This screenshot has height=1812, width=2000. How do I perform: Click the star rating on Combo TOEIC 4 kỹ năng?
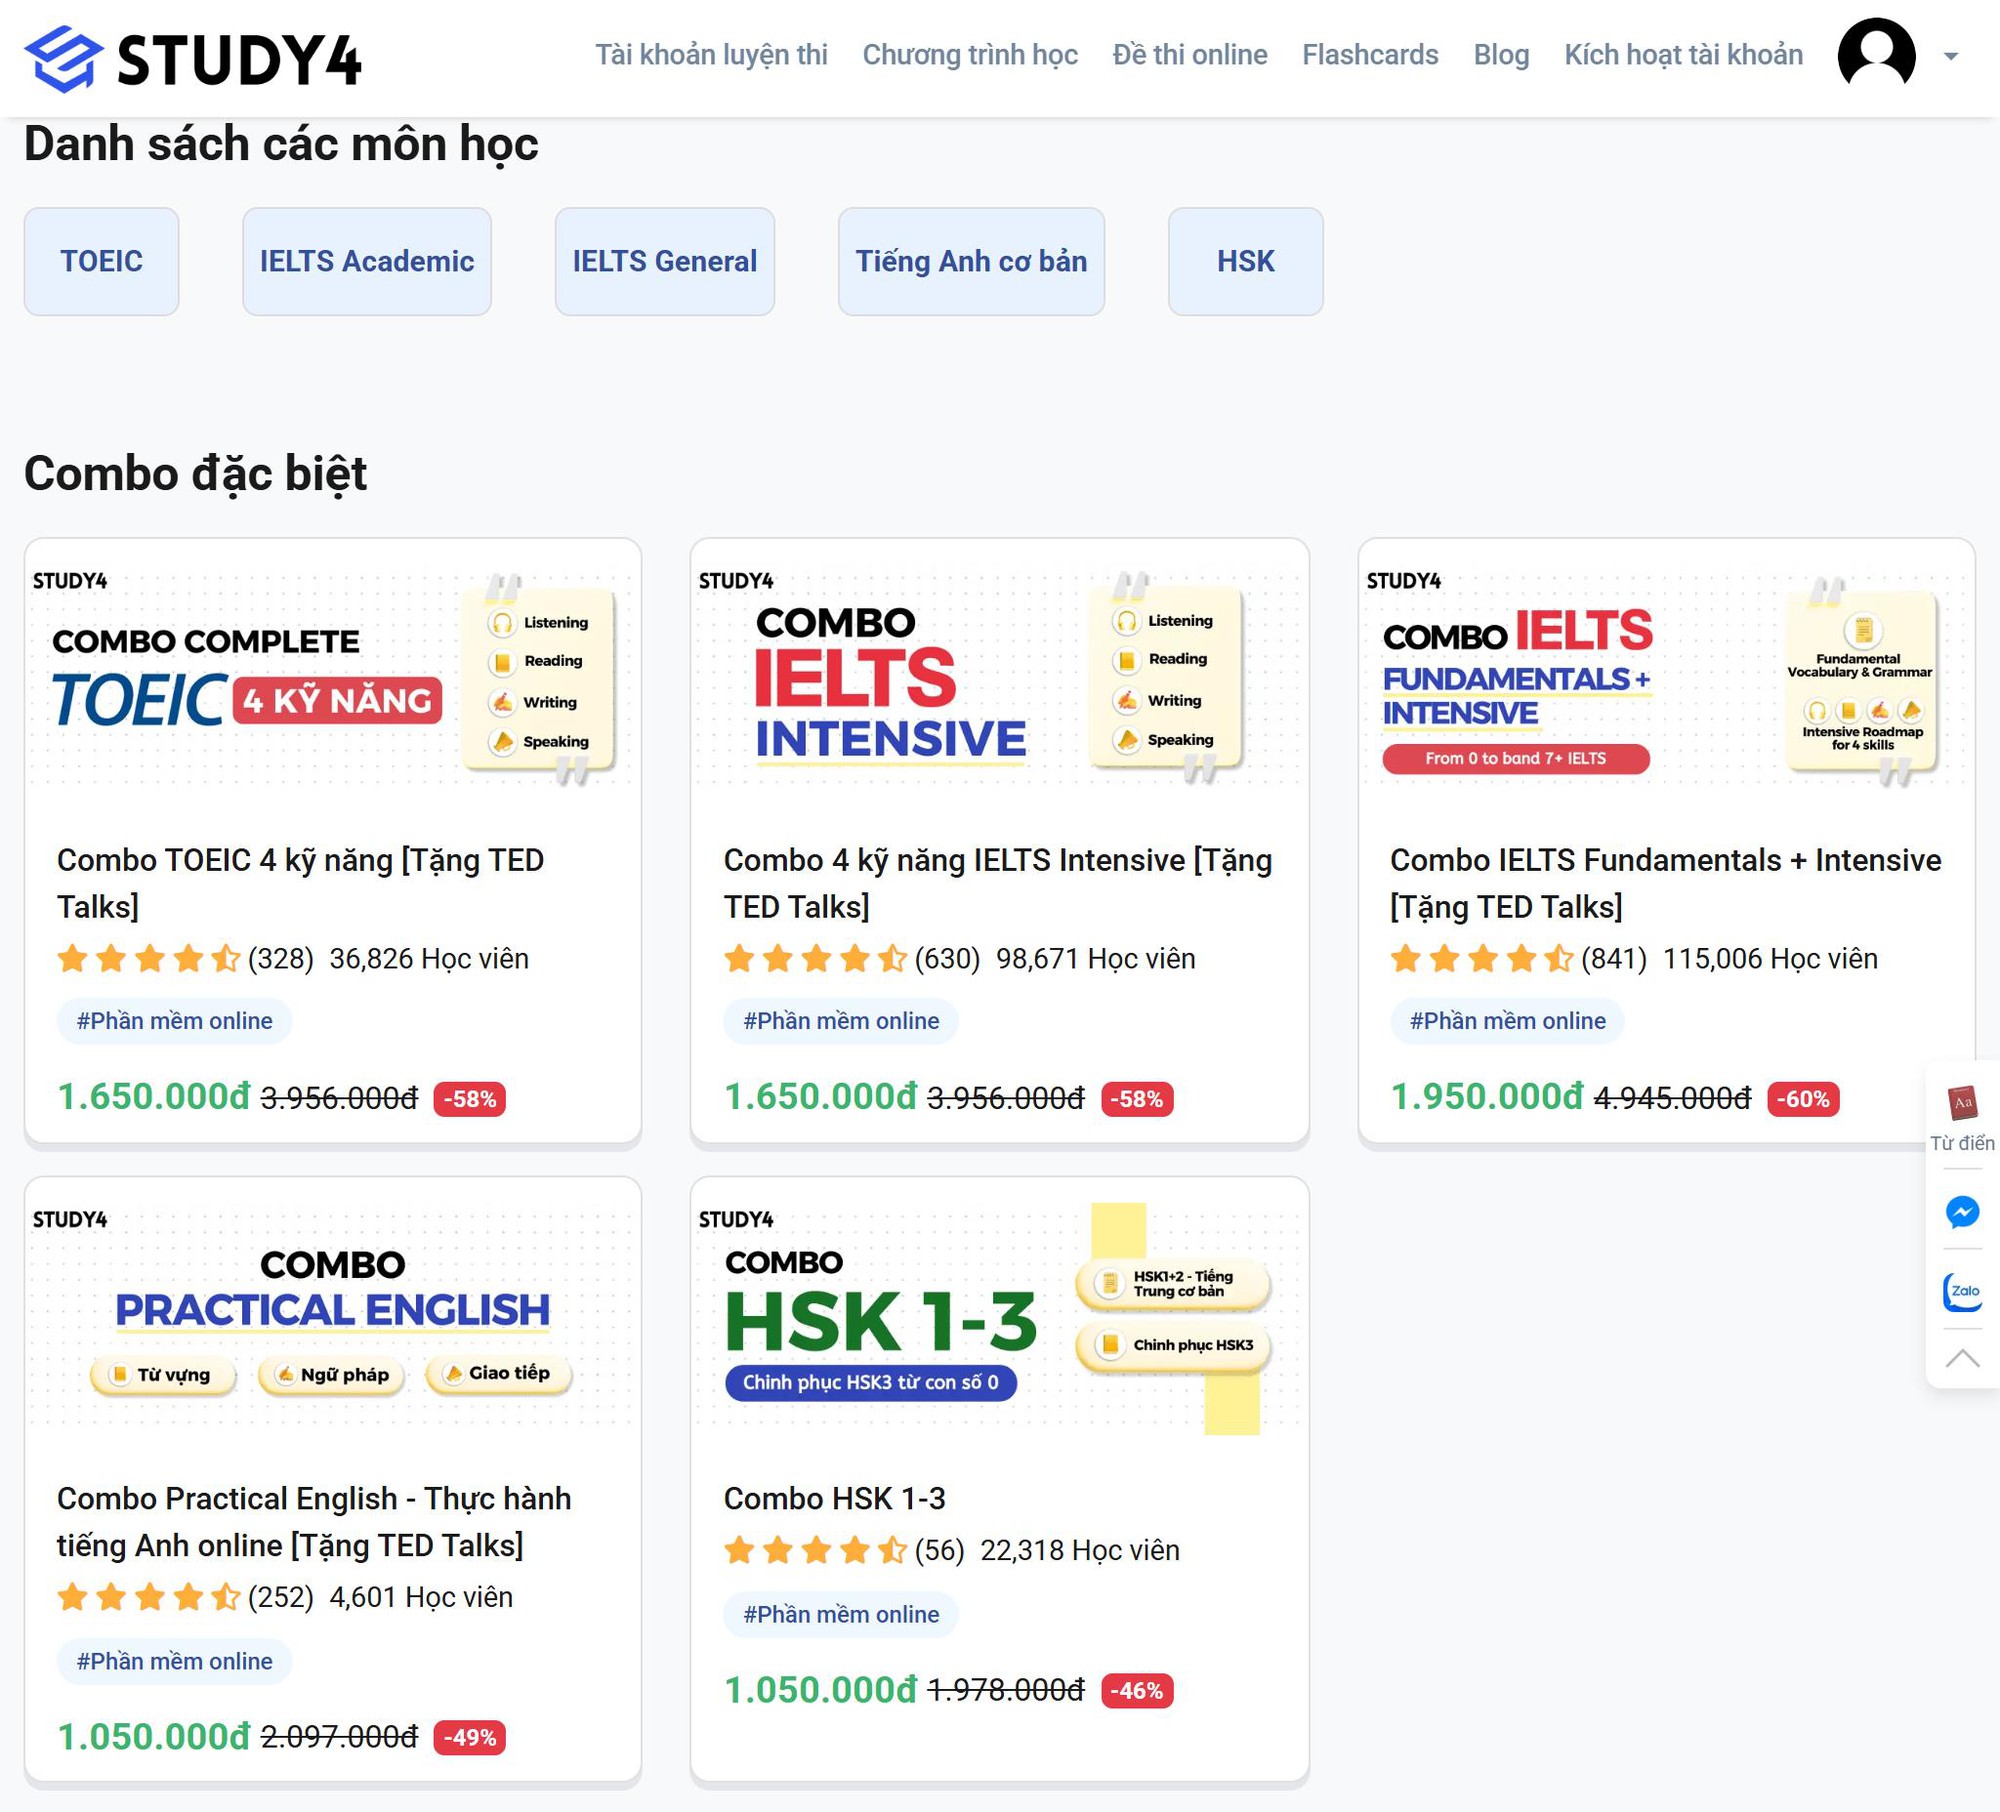point(148,958)
